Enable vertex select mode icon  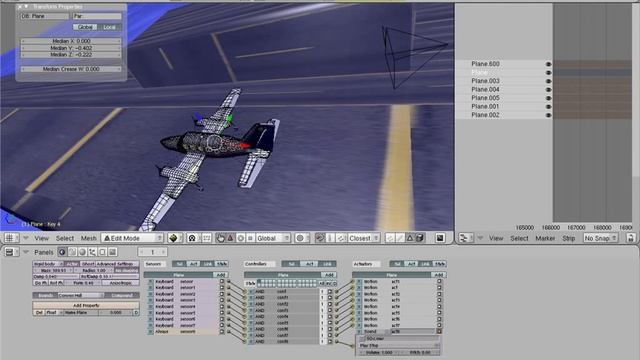coord(390,238)
